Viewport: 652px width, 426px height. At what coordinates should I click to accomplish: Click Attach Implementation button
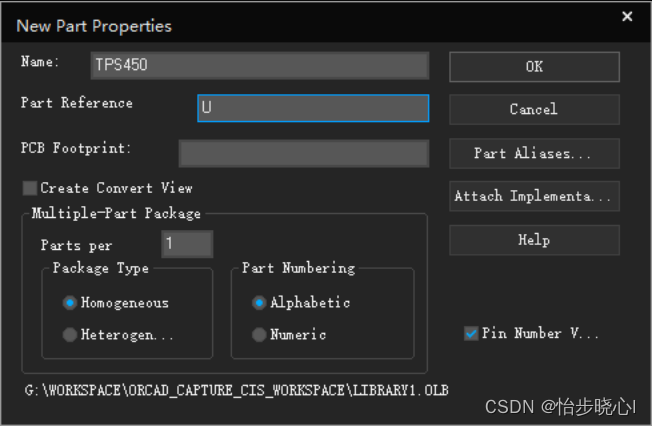[534, 196]
